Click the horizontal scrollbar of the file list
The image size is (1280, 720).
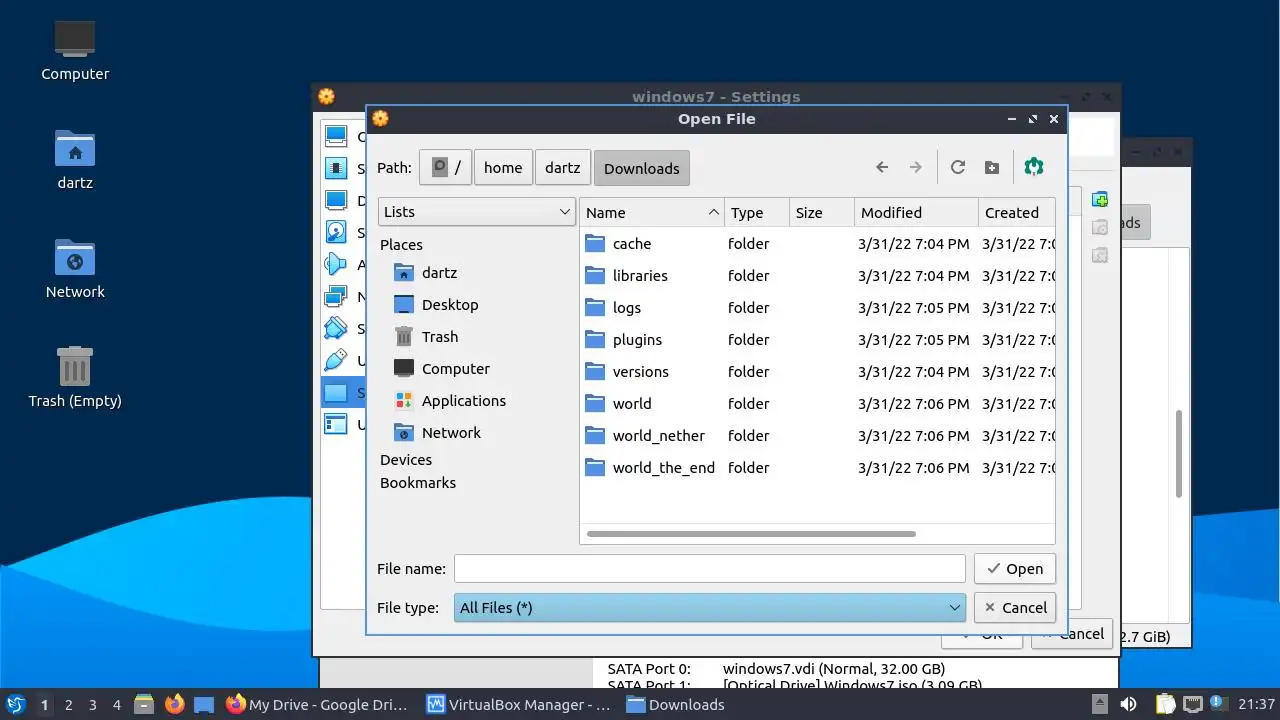click(751, 533)
